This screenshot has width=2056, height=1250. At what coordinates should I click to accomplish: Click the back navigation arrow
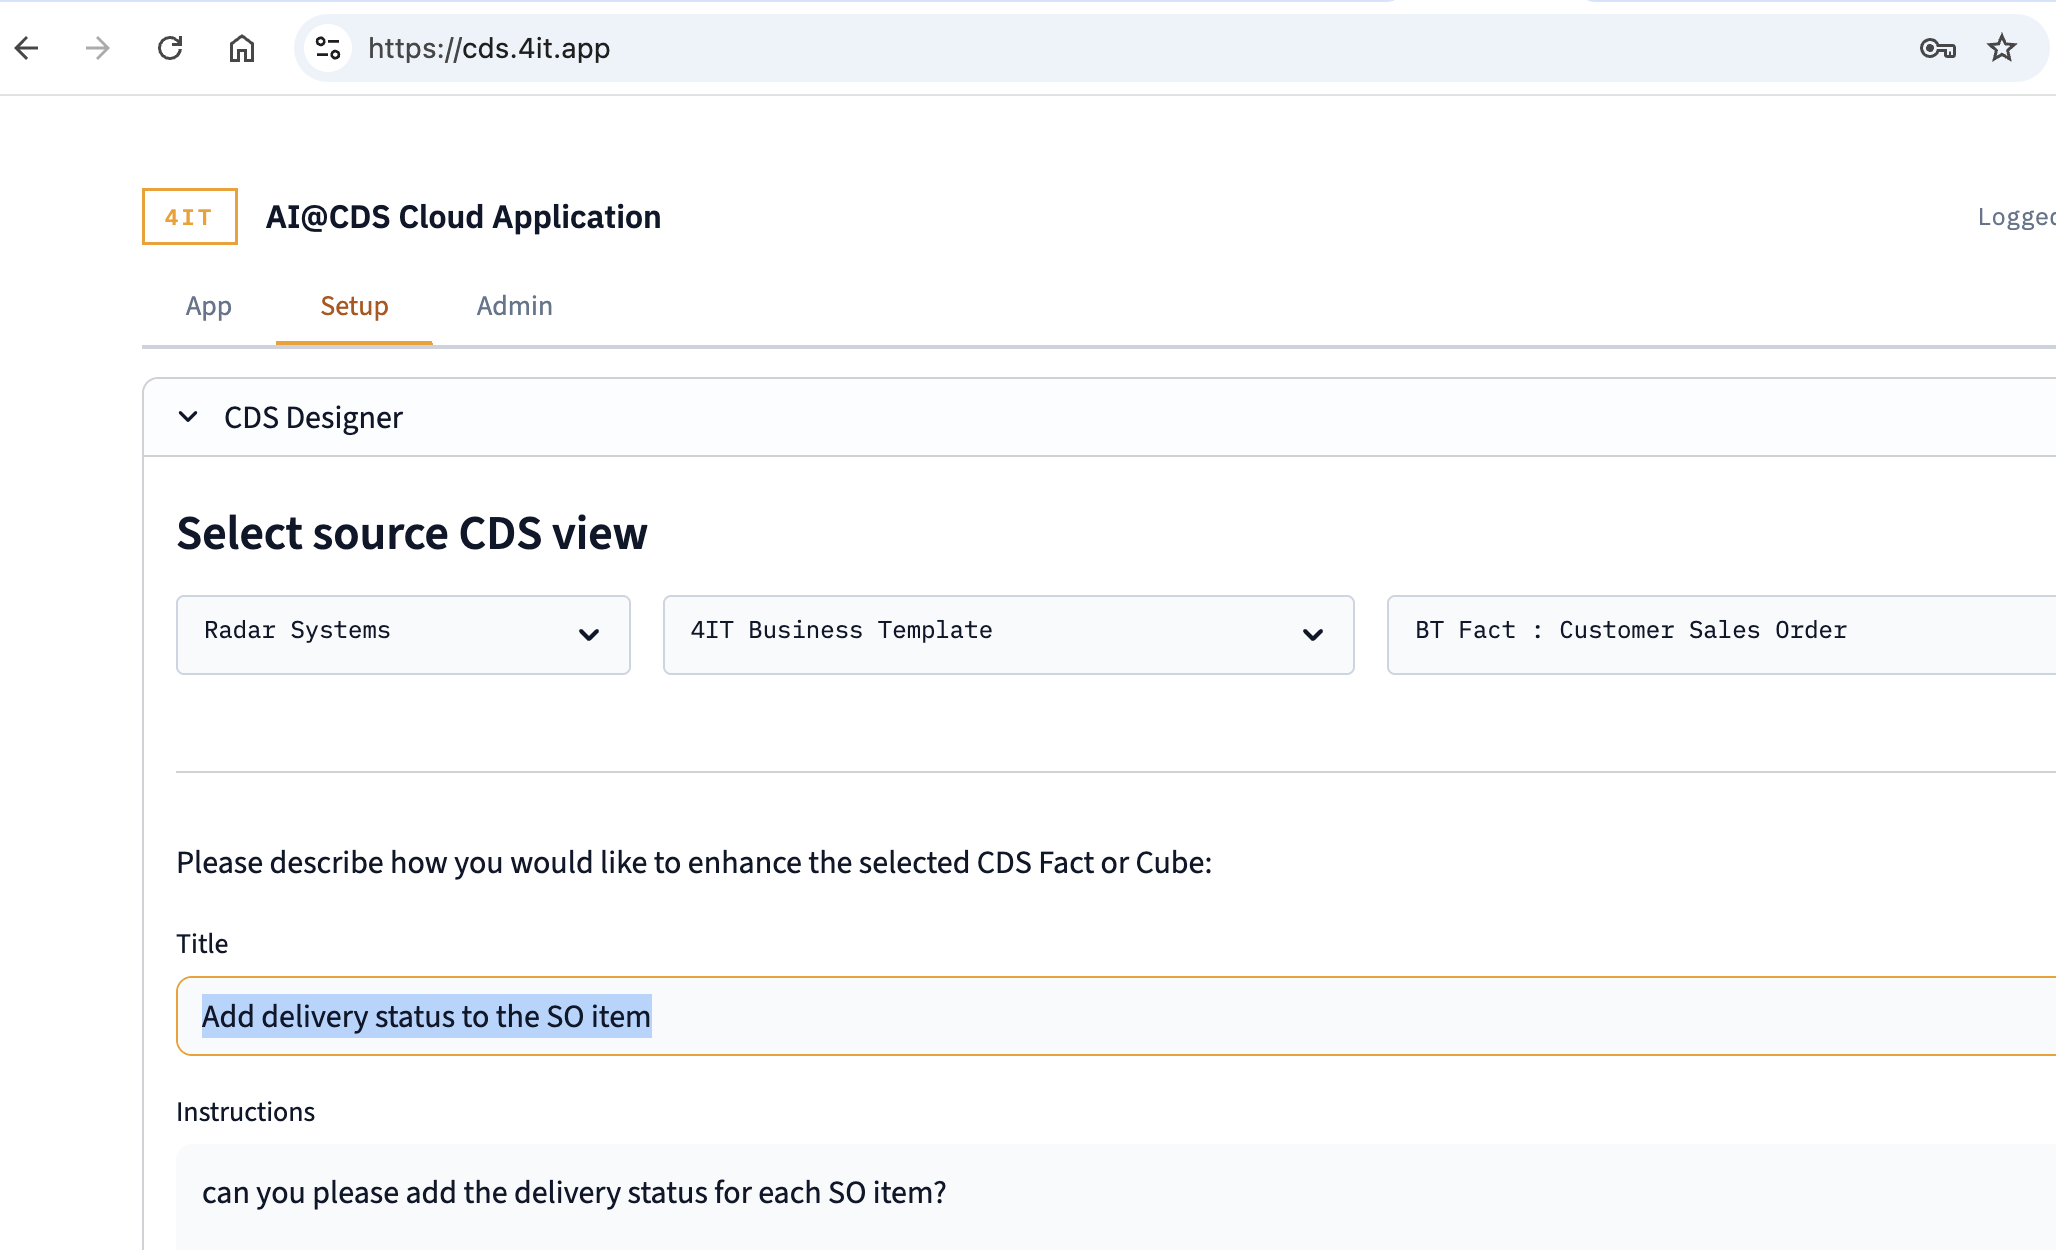click(27, 47)
